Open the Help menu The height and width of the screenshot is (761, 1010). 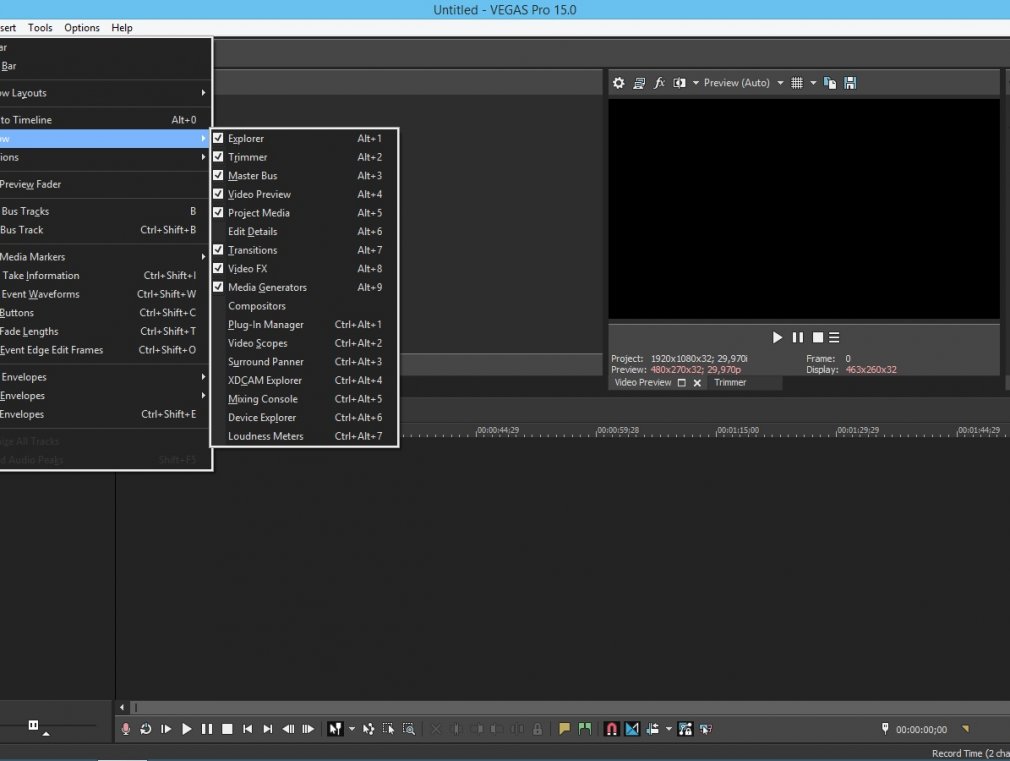tap(122, 28)
